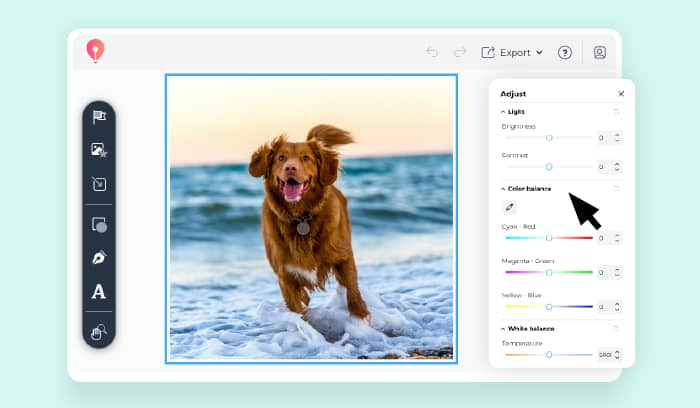
Task: Click the Yellow - Blue value field
Action: 604,307
